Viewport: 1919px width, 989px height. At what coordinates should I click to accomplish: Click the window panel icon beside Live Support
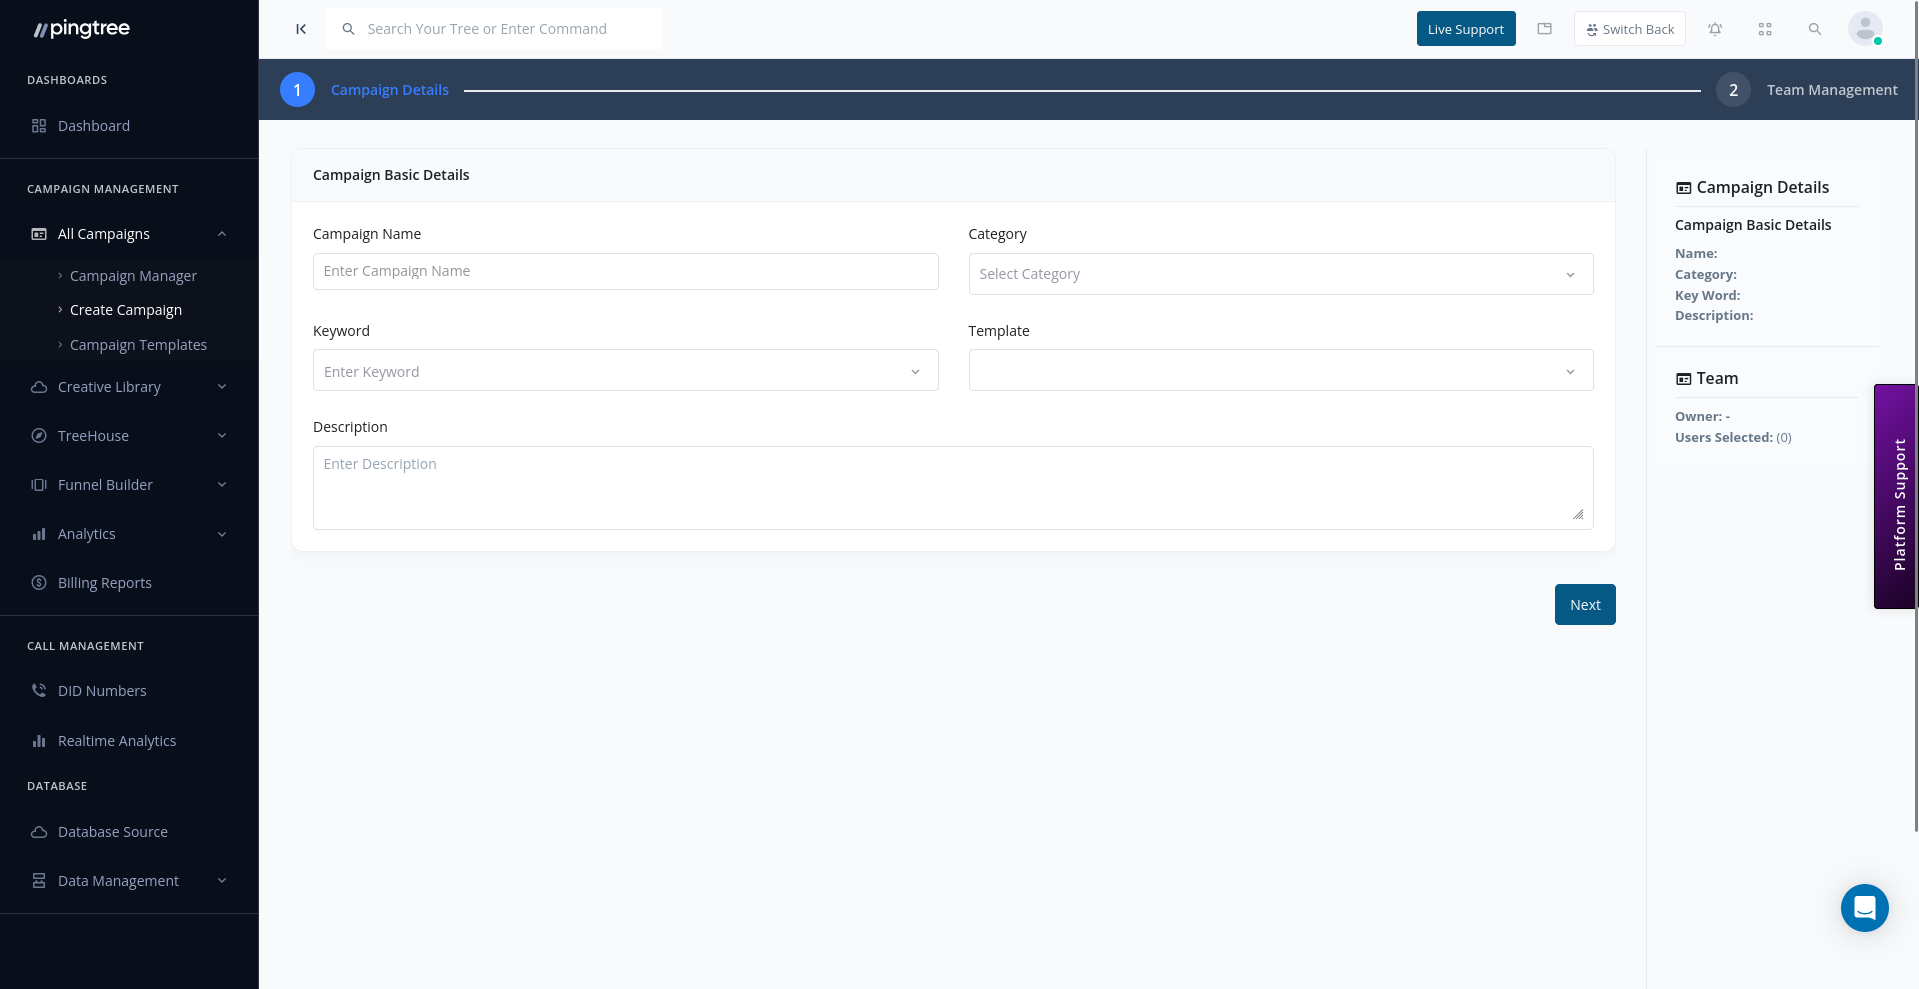click(1545, 29)
